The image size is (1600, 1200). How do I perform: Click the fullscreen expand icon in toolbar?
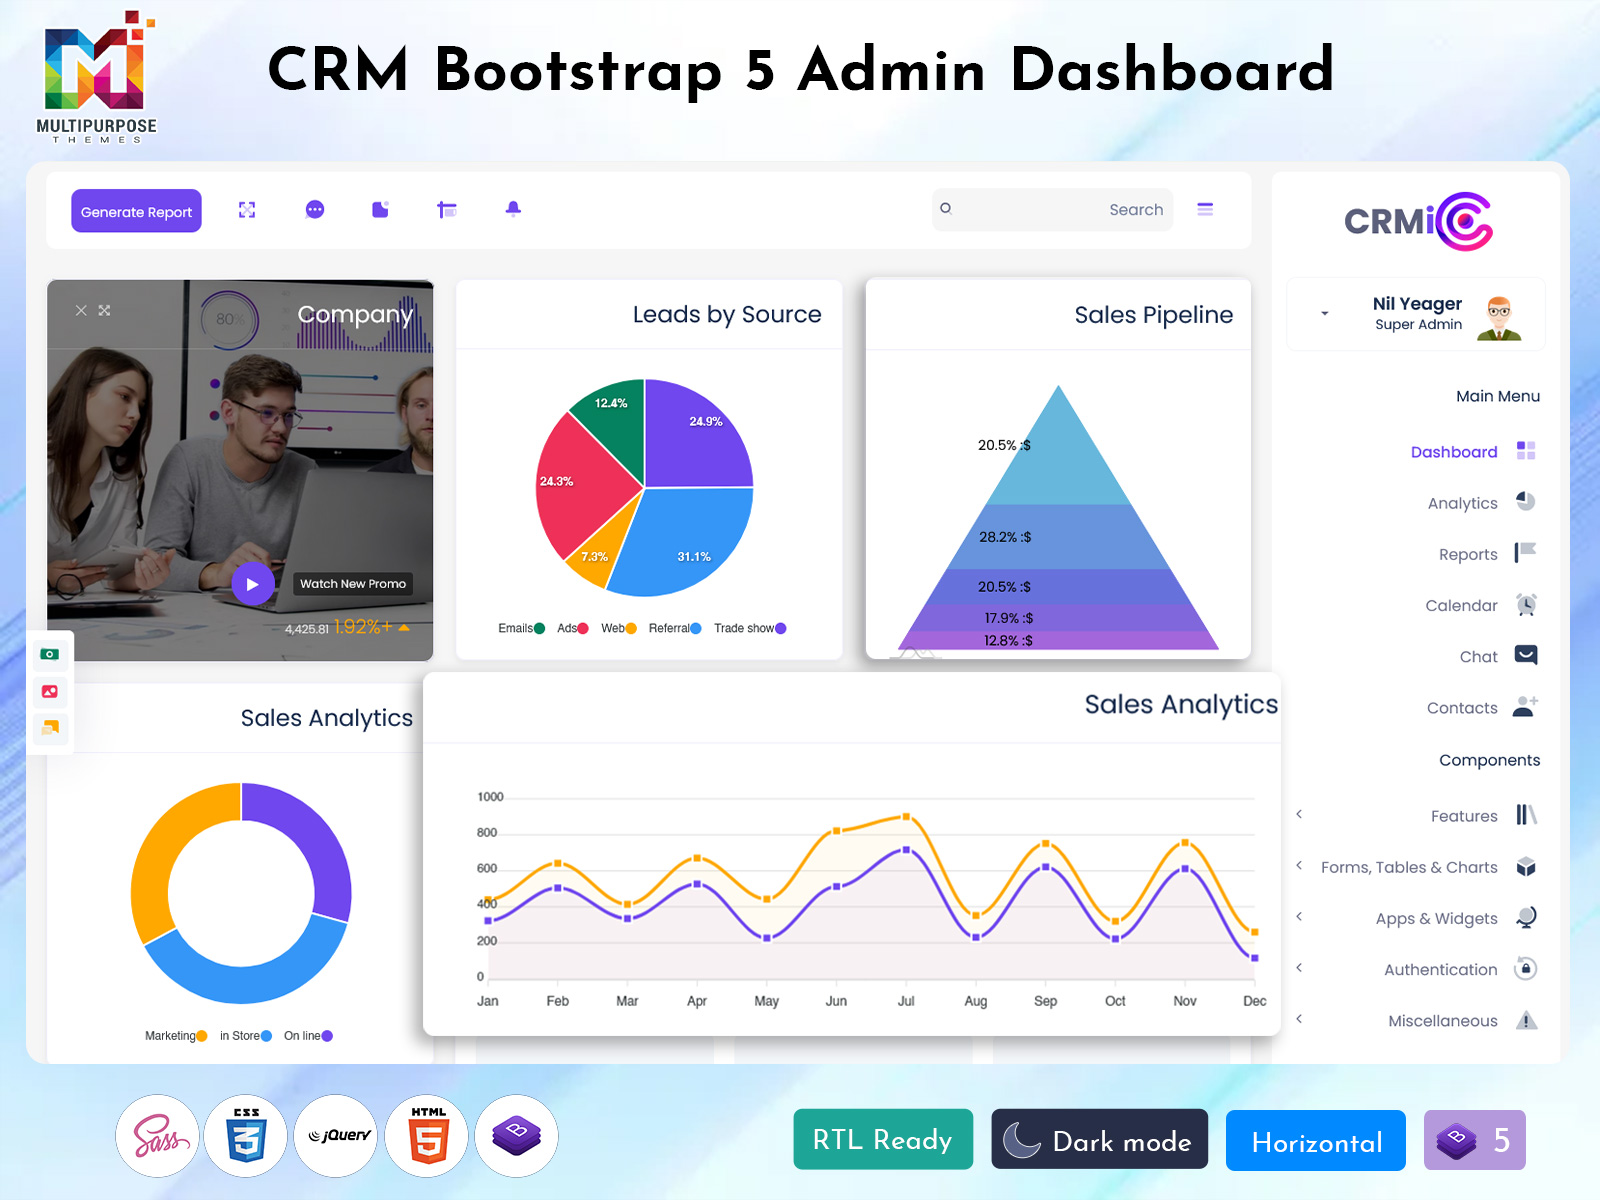click(x=247, y=210)
